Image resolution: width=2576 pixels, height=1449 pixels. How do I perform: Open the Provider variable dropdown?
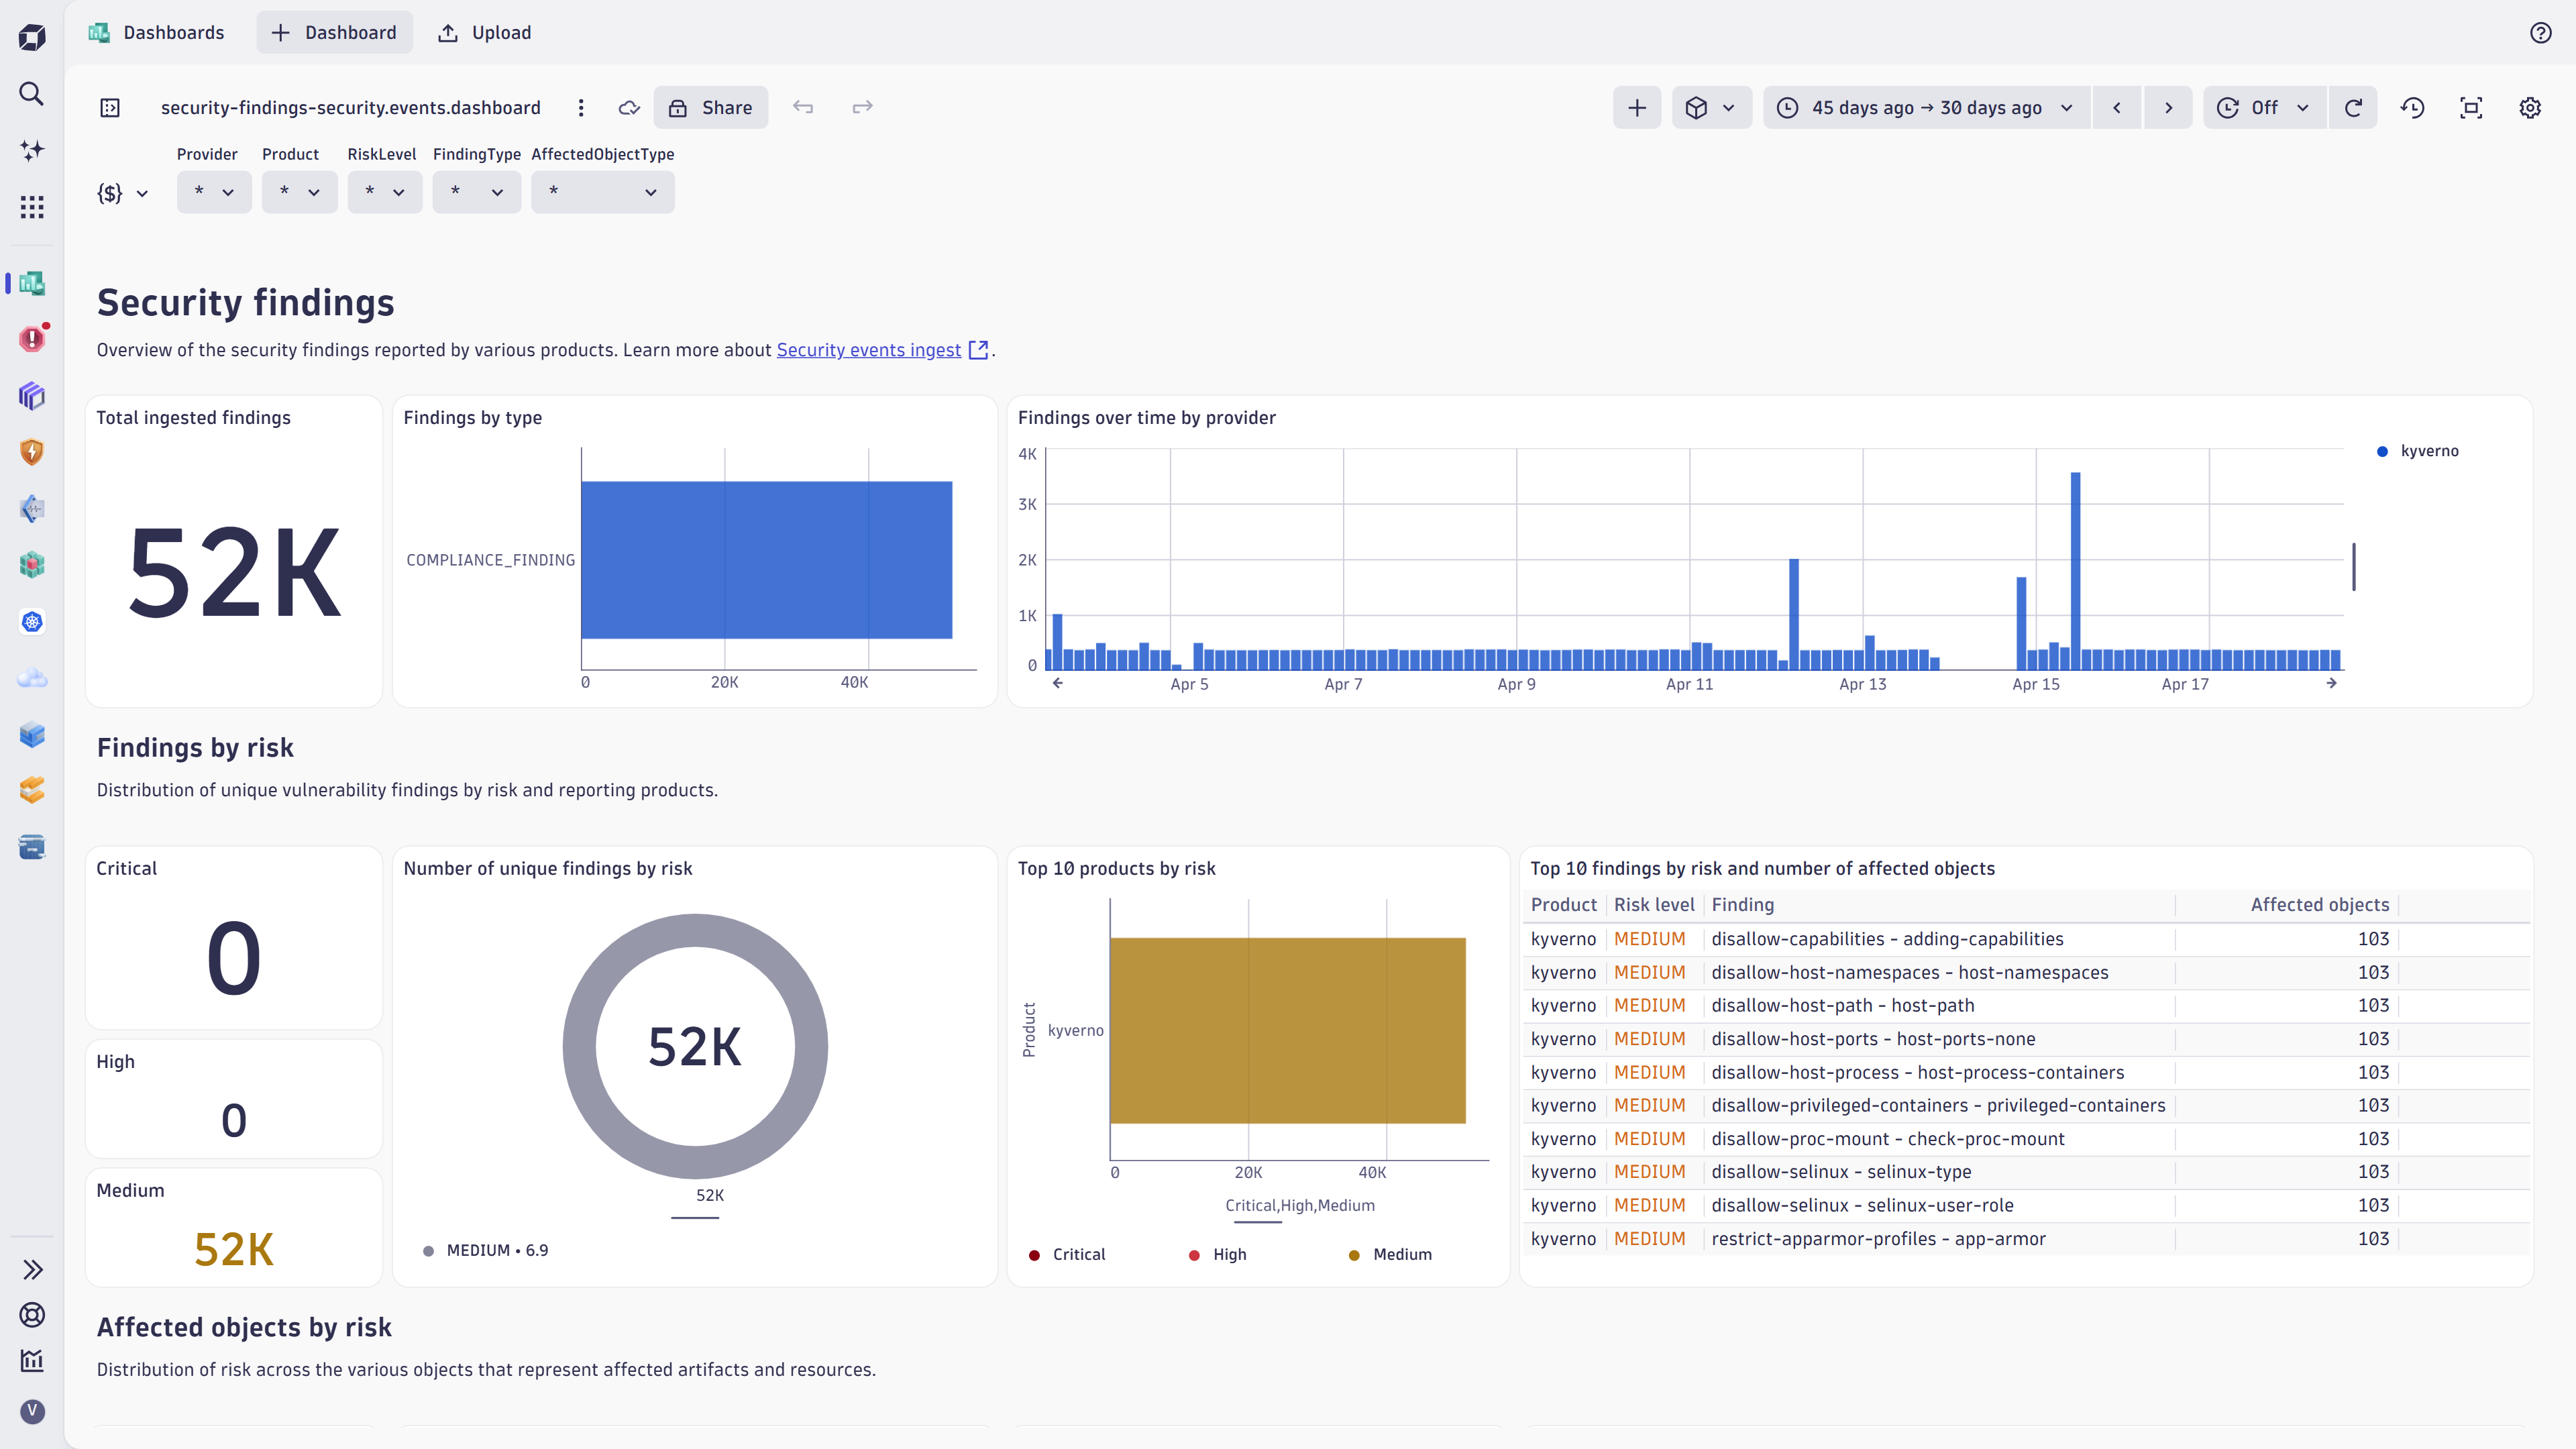point(214,192)
